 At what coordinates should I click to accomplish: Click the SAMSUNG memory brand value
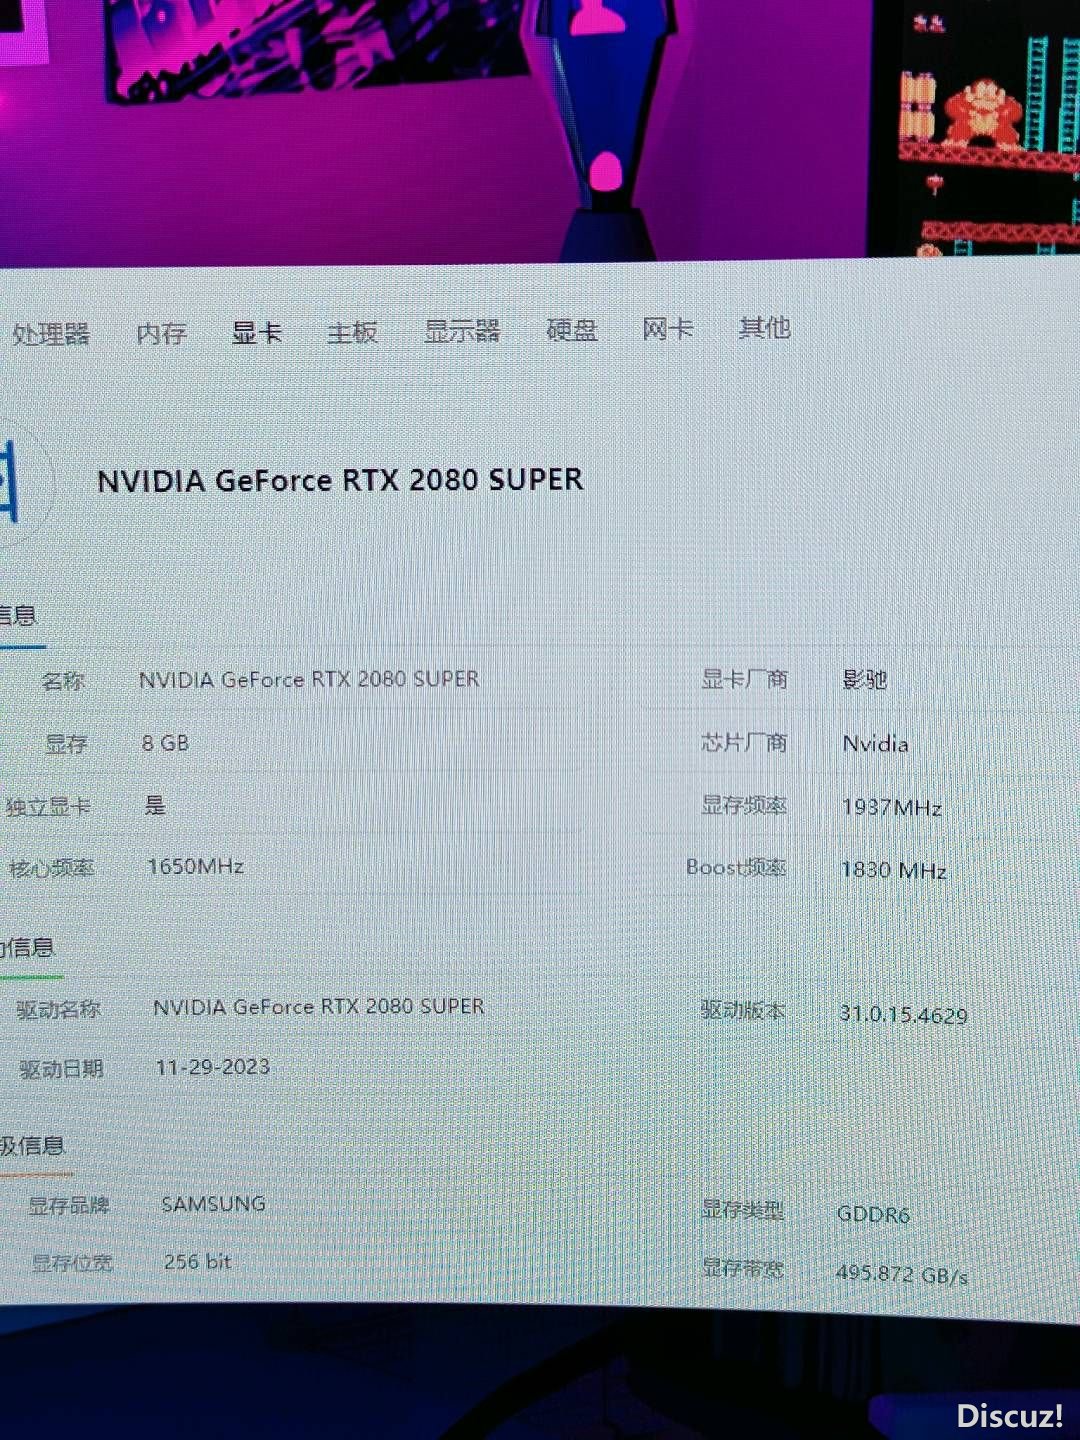click(x=214, y=1204)
